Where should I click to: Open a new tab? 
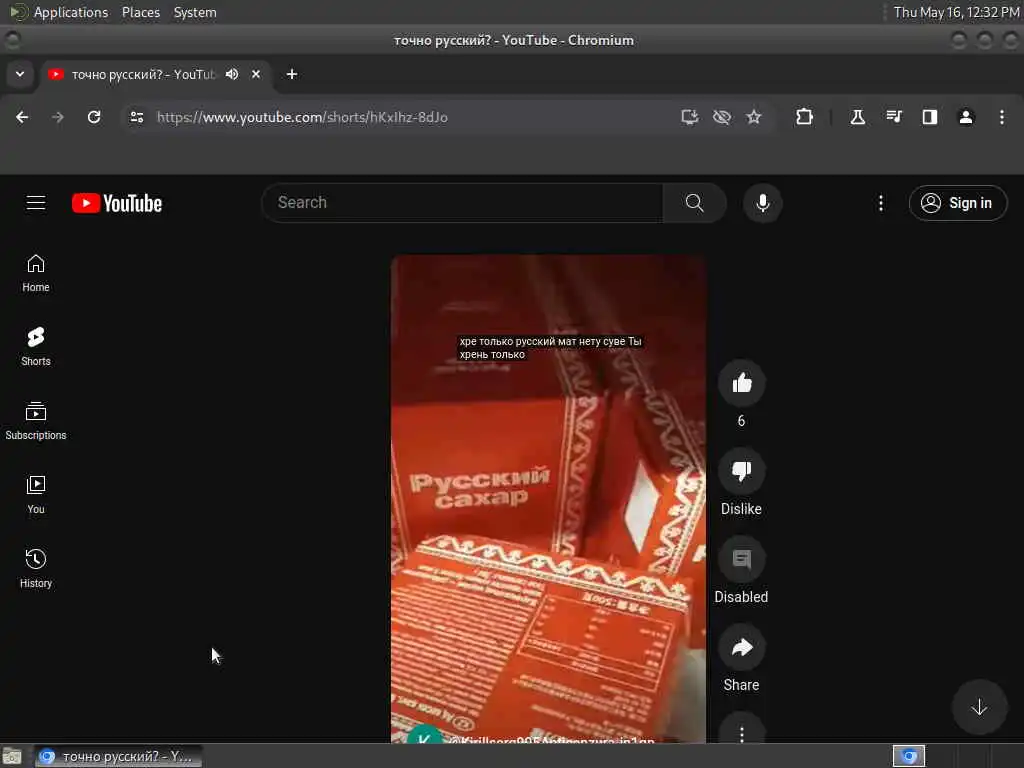click(x=292, y=74)
